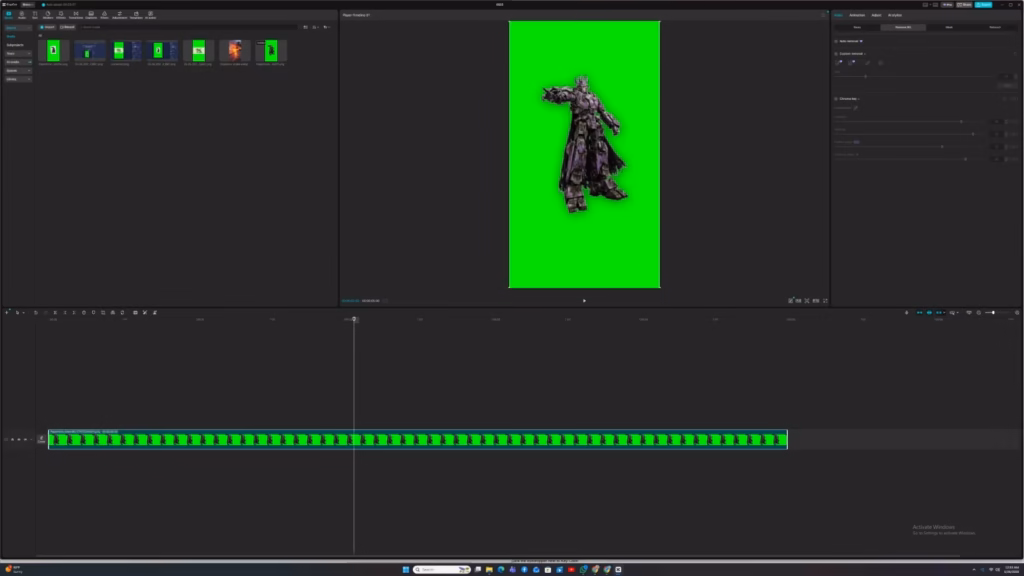
Task: Open the media sort dropdown
Action: [x=315, y=27]
